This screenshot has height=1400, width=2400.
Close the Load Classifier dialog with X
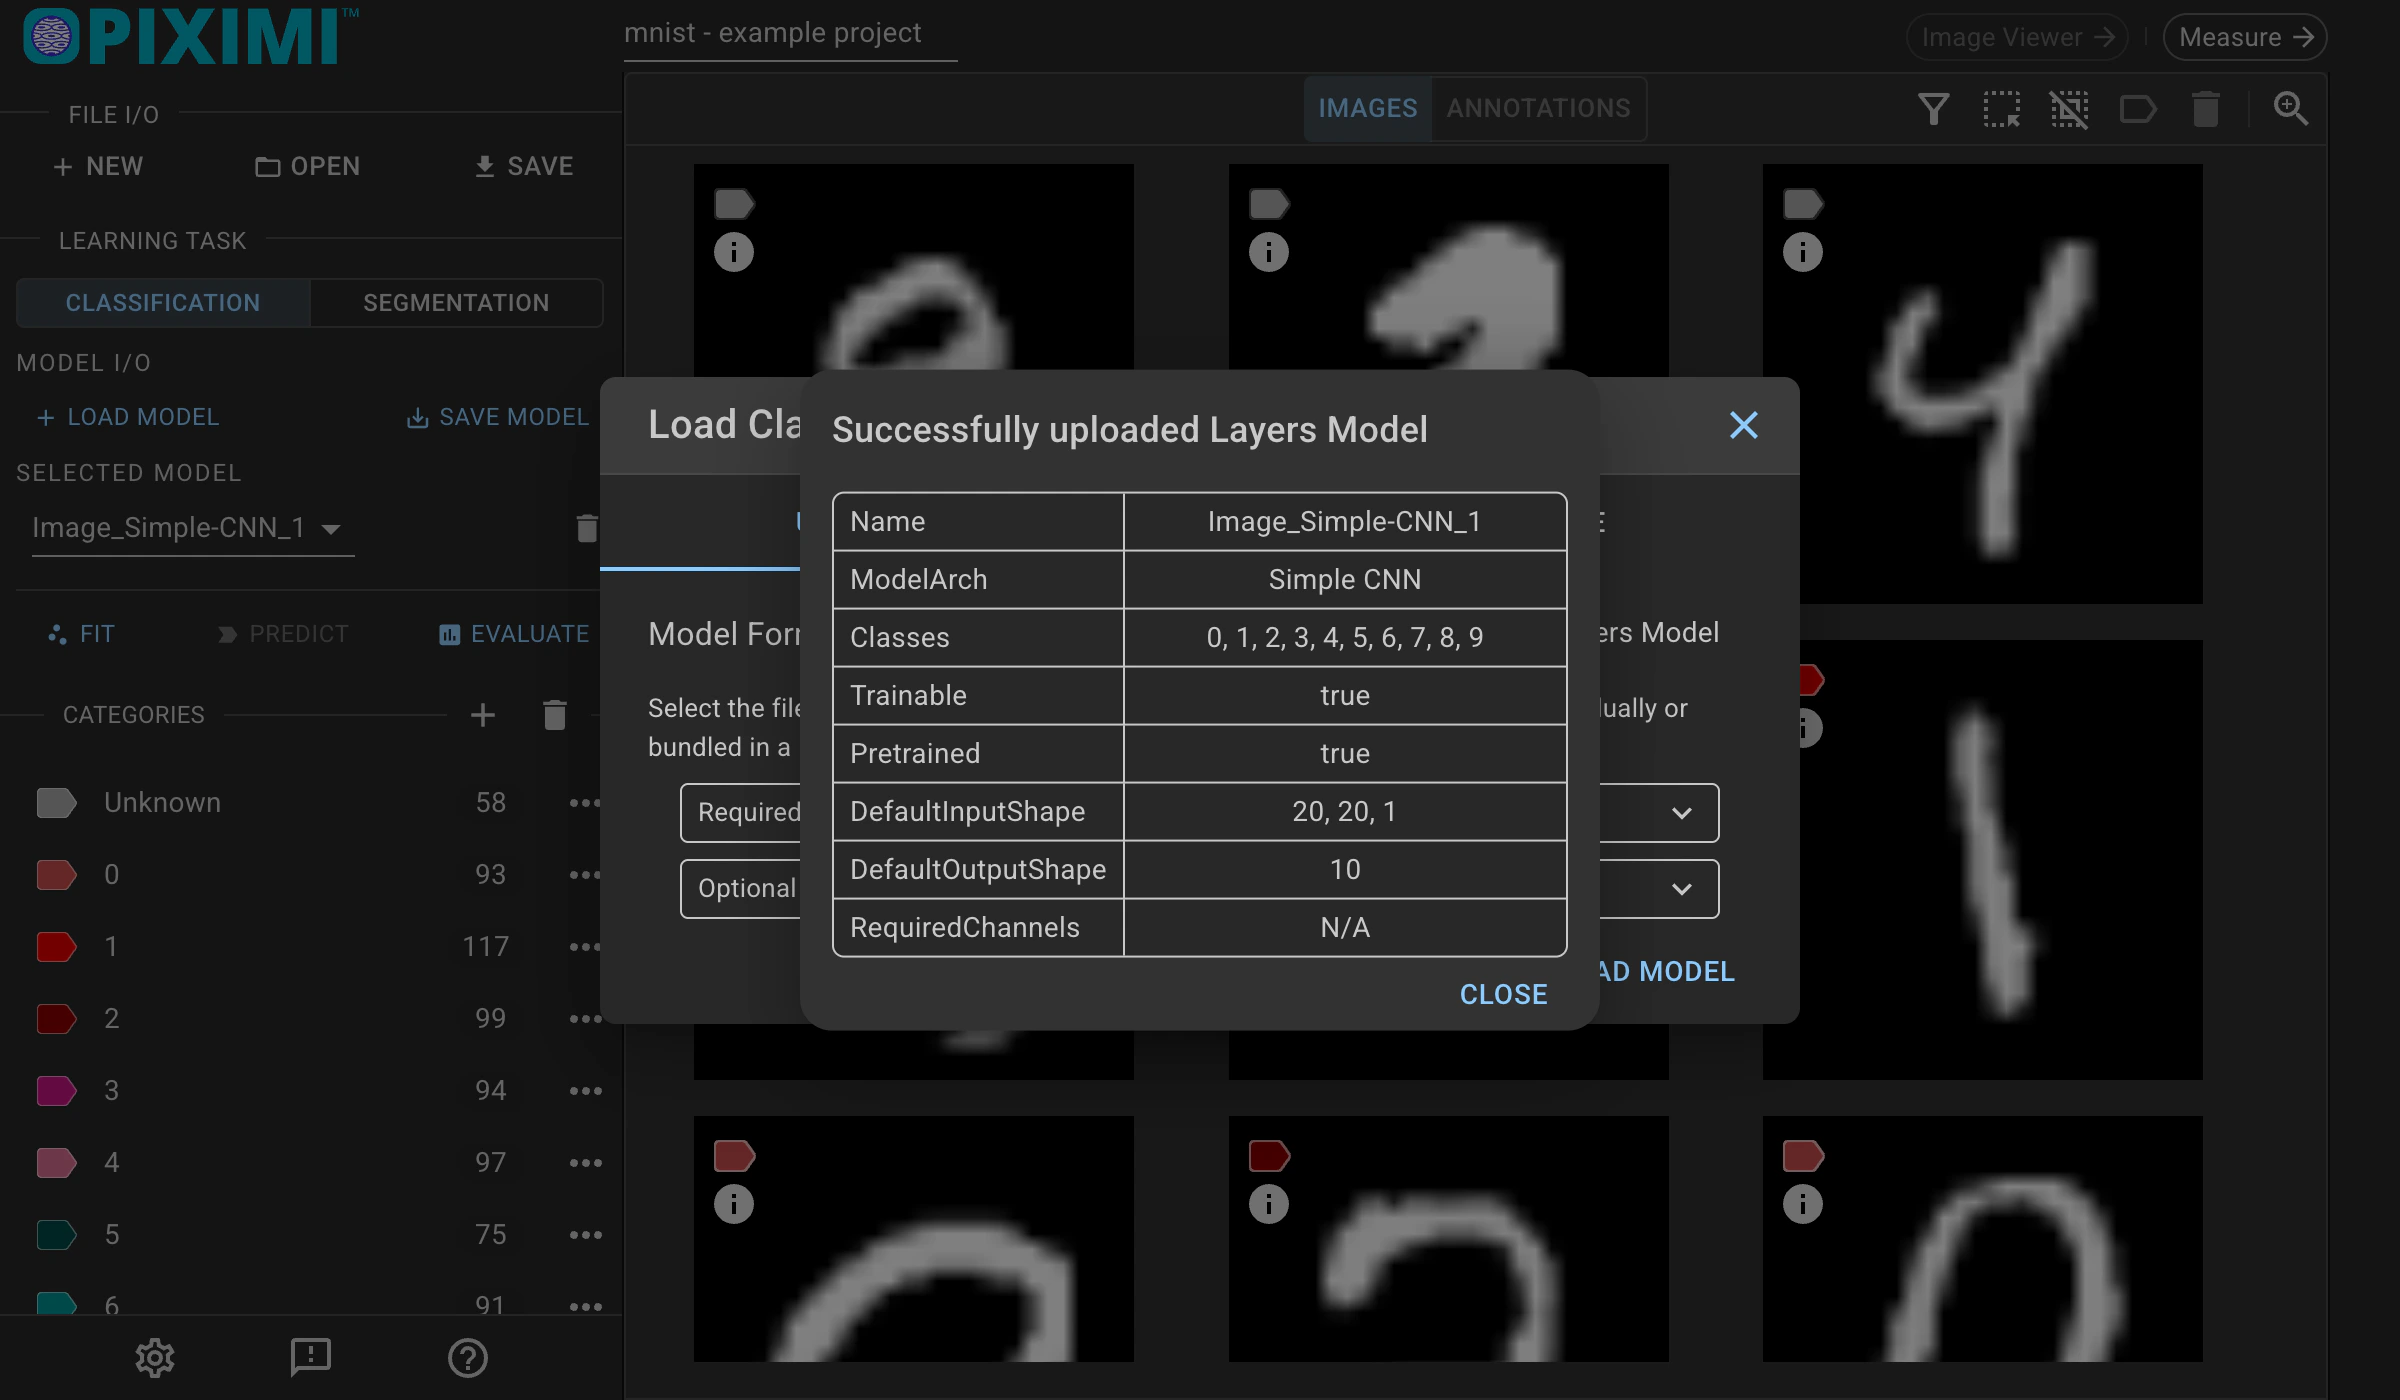coord(1743,425)
